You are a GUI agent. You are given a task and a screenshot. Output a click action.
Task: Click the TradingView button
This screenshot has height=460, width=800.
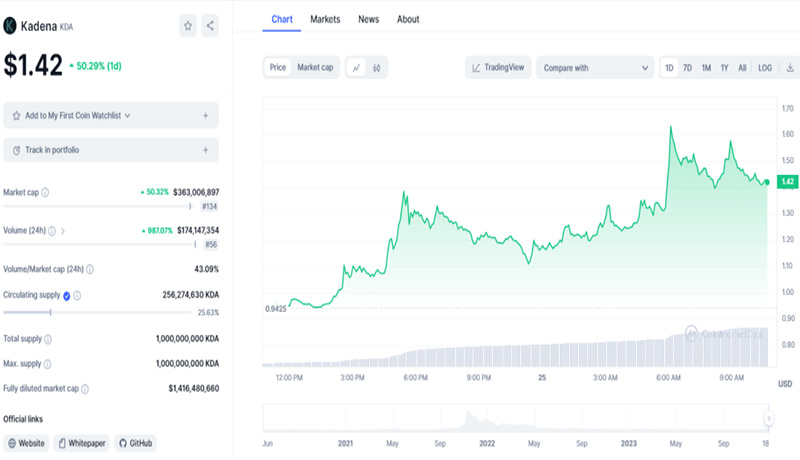pos(498,67)
